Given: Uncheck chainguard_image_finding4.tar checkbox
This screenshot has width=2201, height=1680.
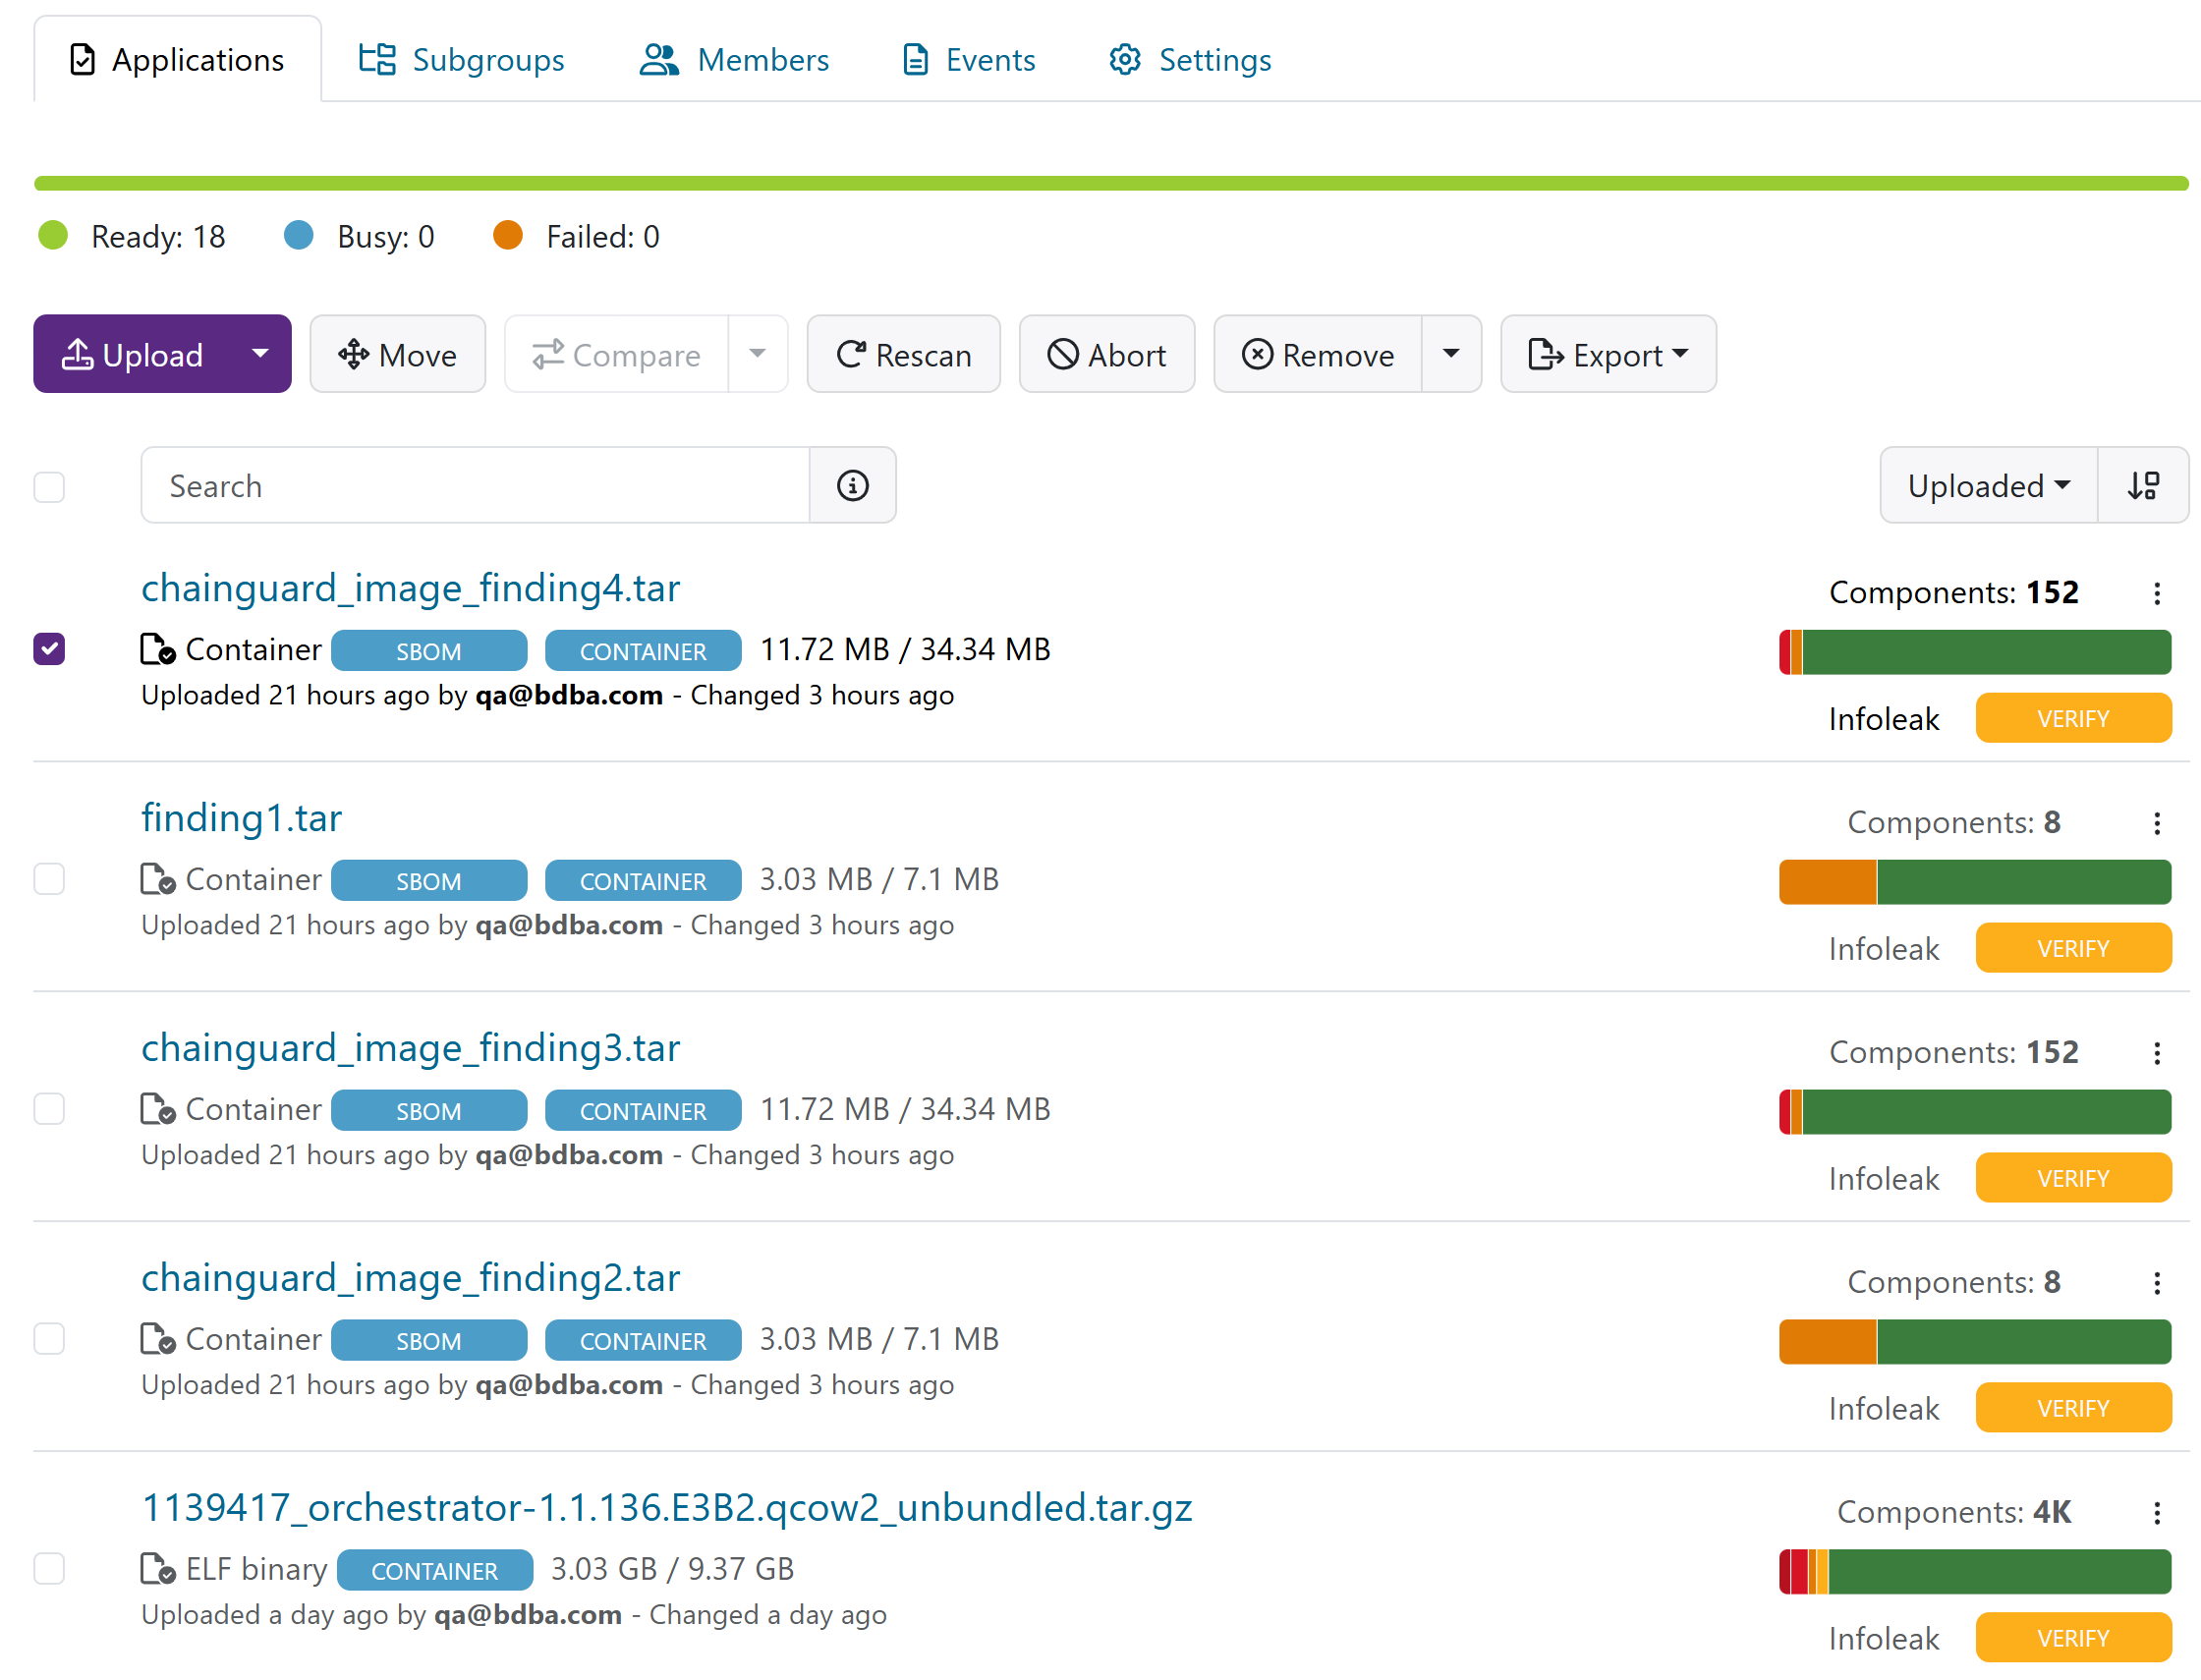Looking at the screenshot, I should [49, 649].
